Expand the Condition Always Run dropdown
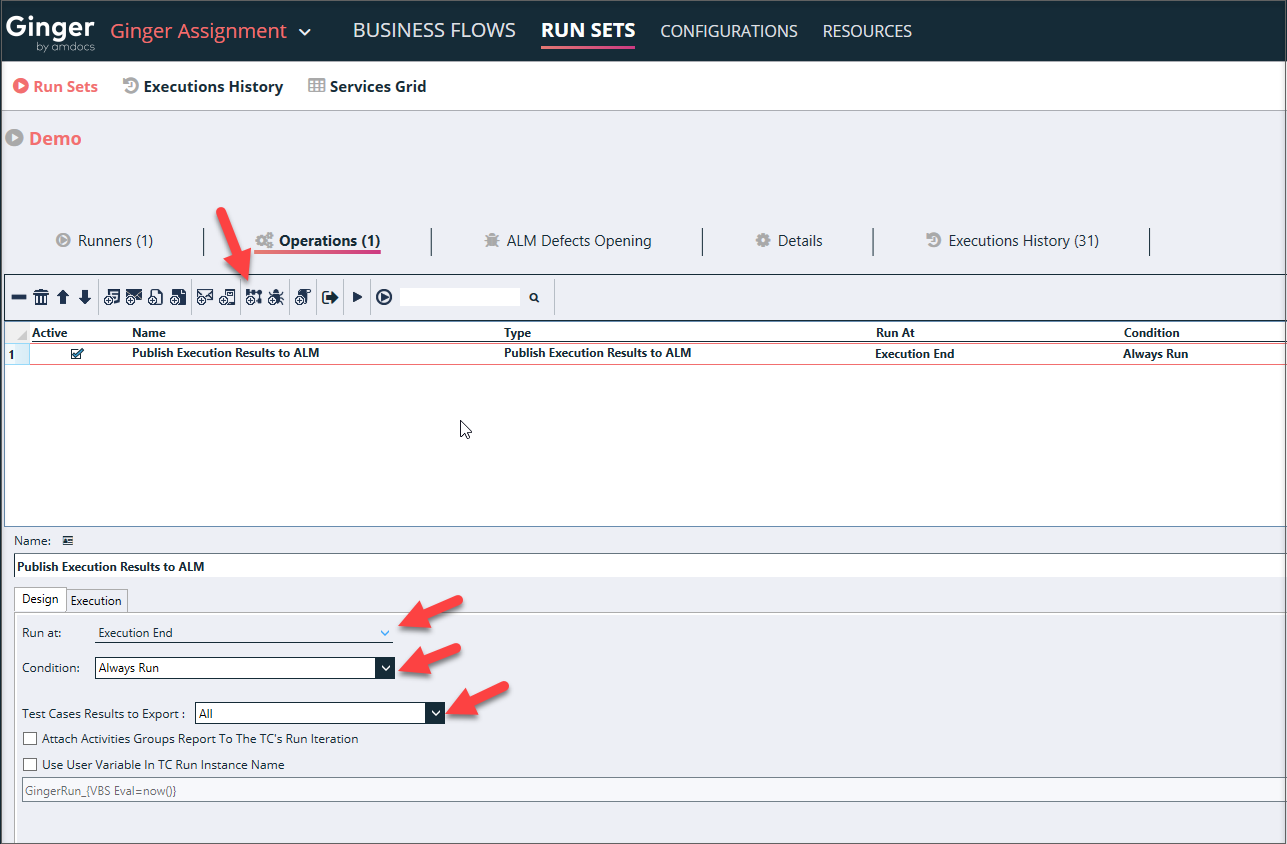This screenshot has width=1287, height=844. 385,668
